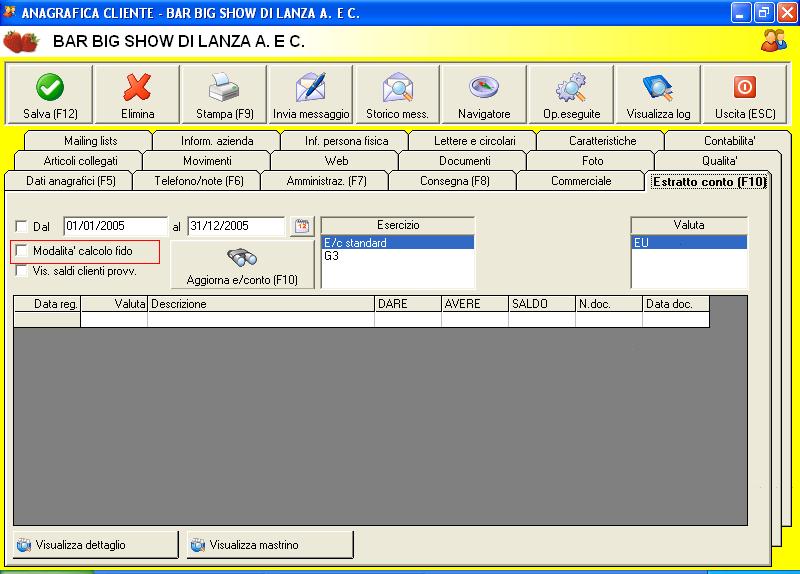
Task: Toggle Modalita' calcolo fido checkbox
Action: [21, 251]
